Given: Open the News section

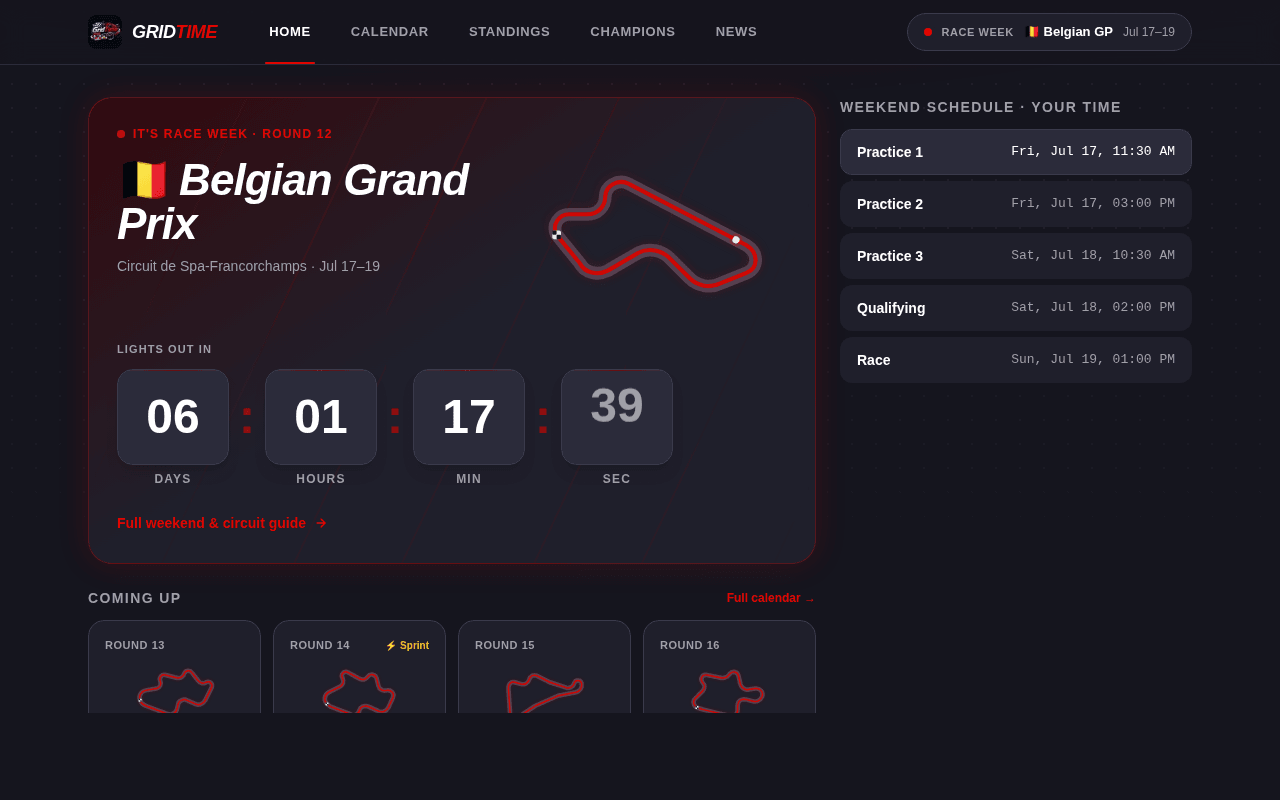Looking at the screenshot, I should point(736,32).
